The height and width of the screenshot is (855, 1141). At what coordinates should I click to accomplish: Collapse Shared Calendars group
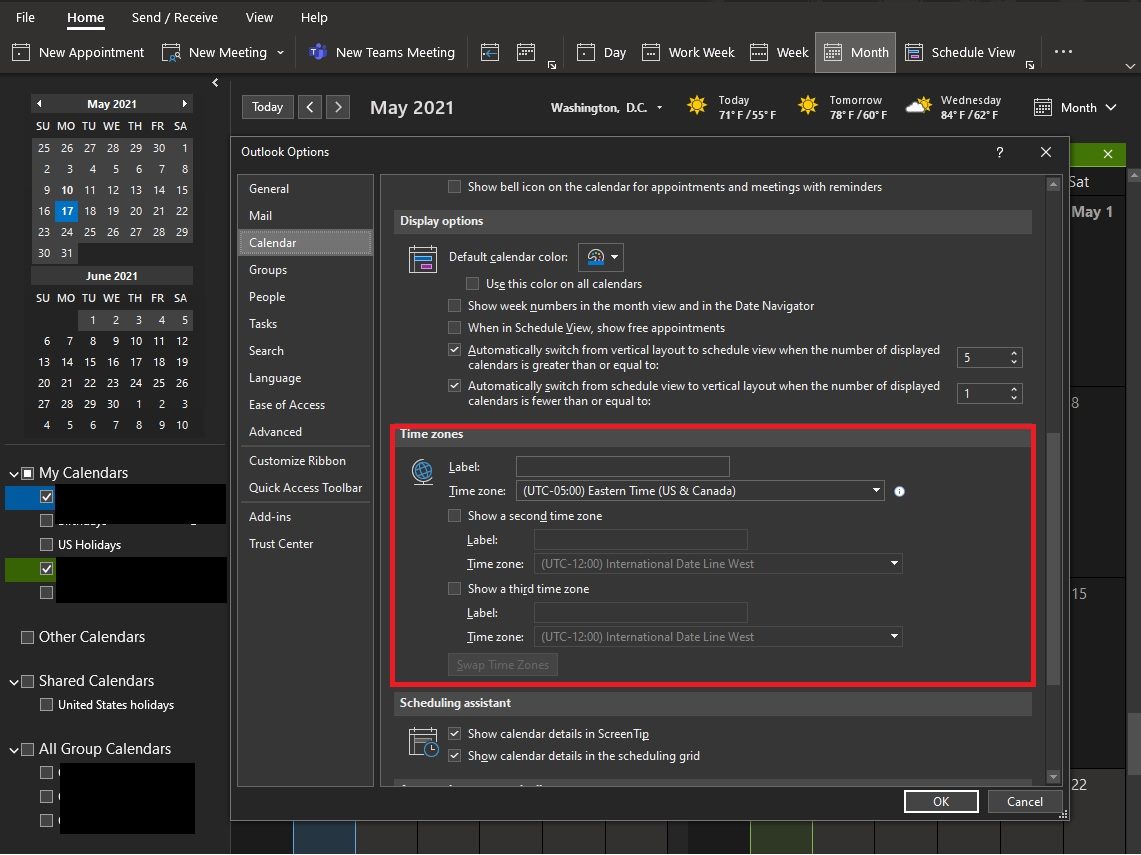pyautogui.click(x=14, y=682)
